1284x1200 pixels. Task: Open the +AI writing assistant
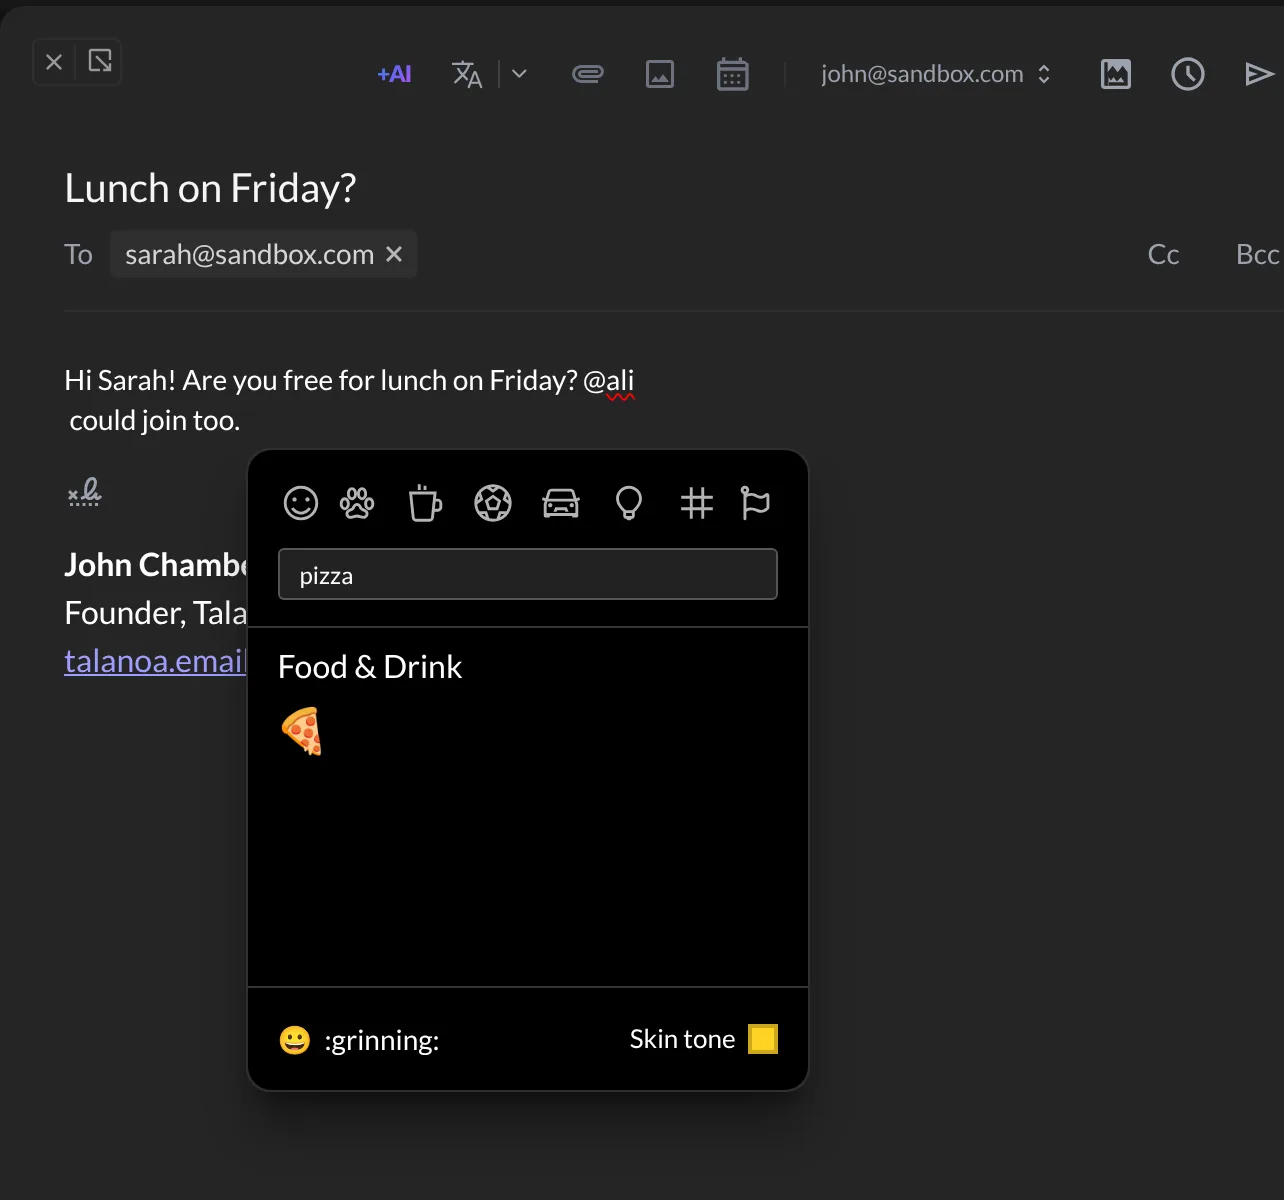pos(394,74)
